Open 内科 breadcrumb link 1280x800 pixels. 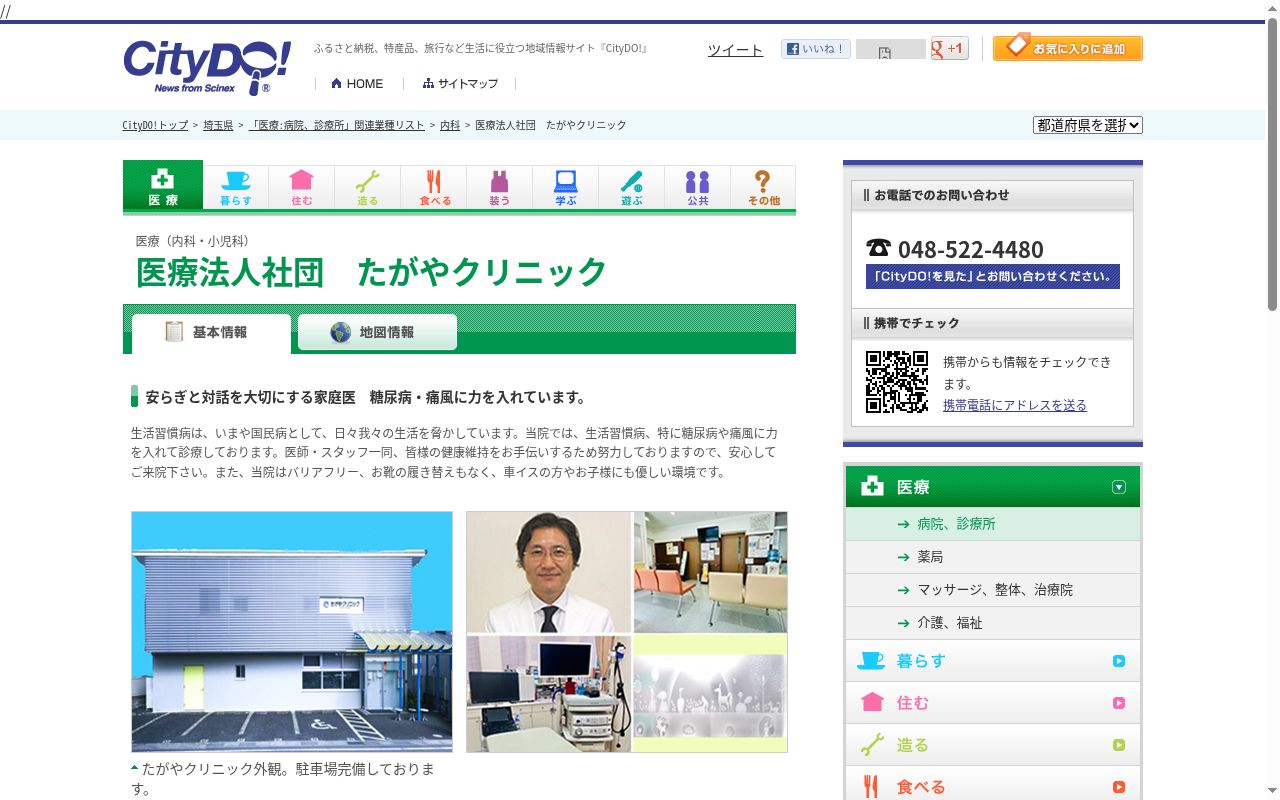tap(450, 125)
